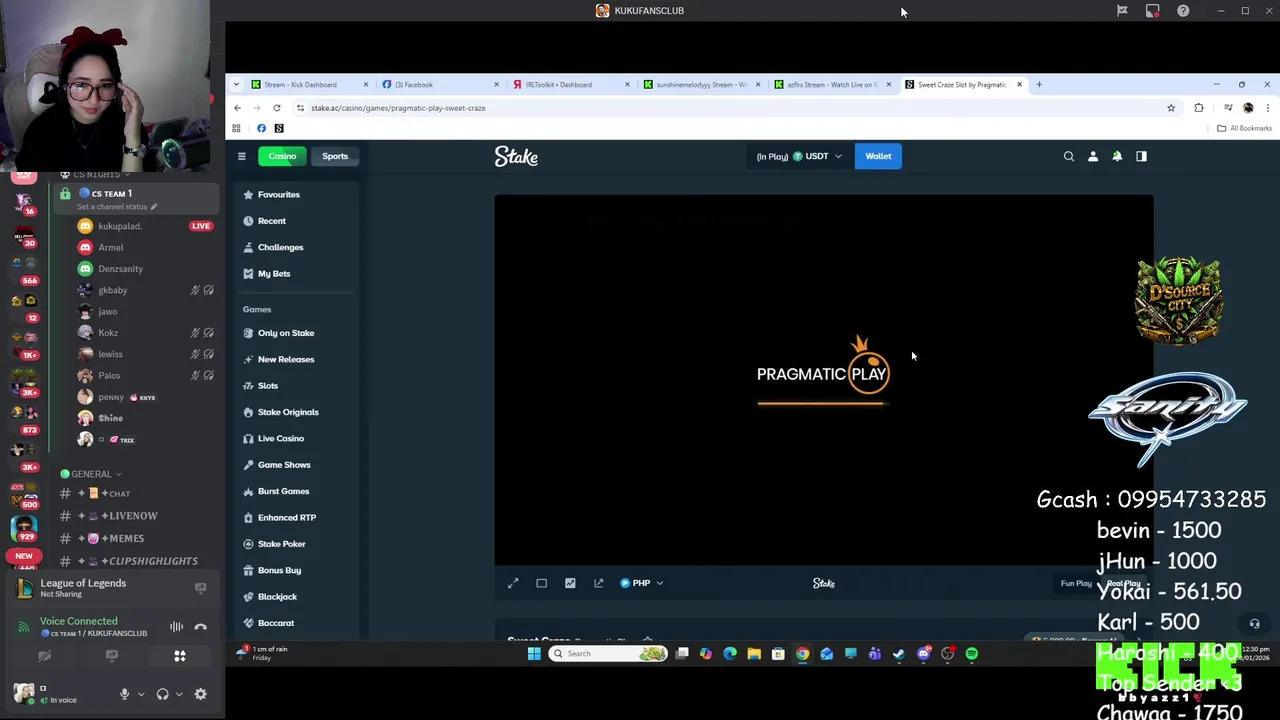Click the blue Wallet button
Image resolution: width=1280 pixels, height=720 pixels.
(878, 156)
